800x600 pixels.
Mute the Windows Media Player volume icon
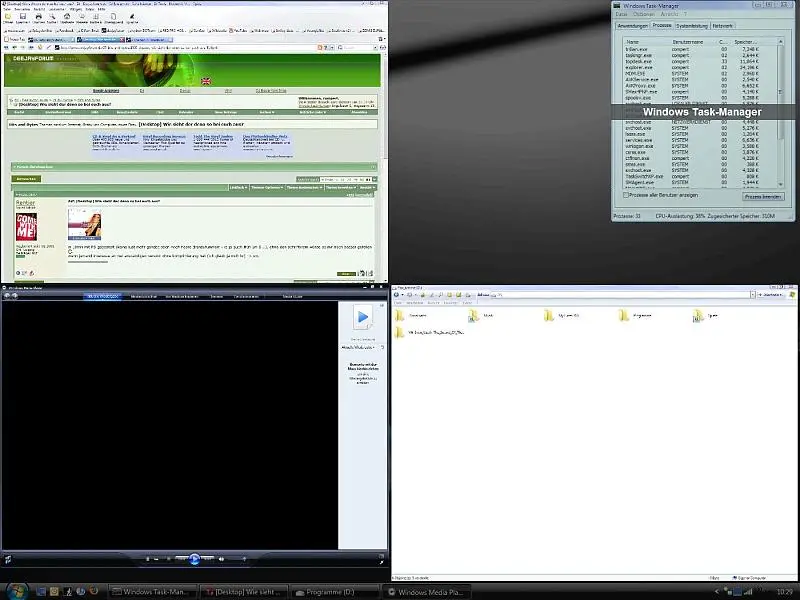(221, 558)
